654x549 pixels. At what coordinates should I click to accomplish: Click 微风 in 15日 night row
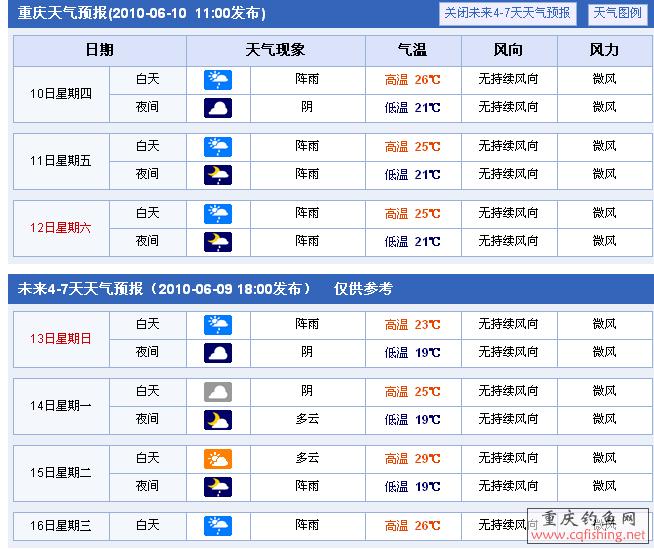pyautogui.click(x=605, y=486)
